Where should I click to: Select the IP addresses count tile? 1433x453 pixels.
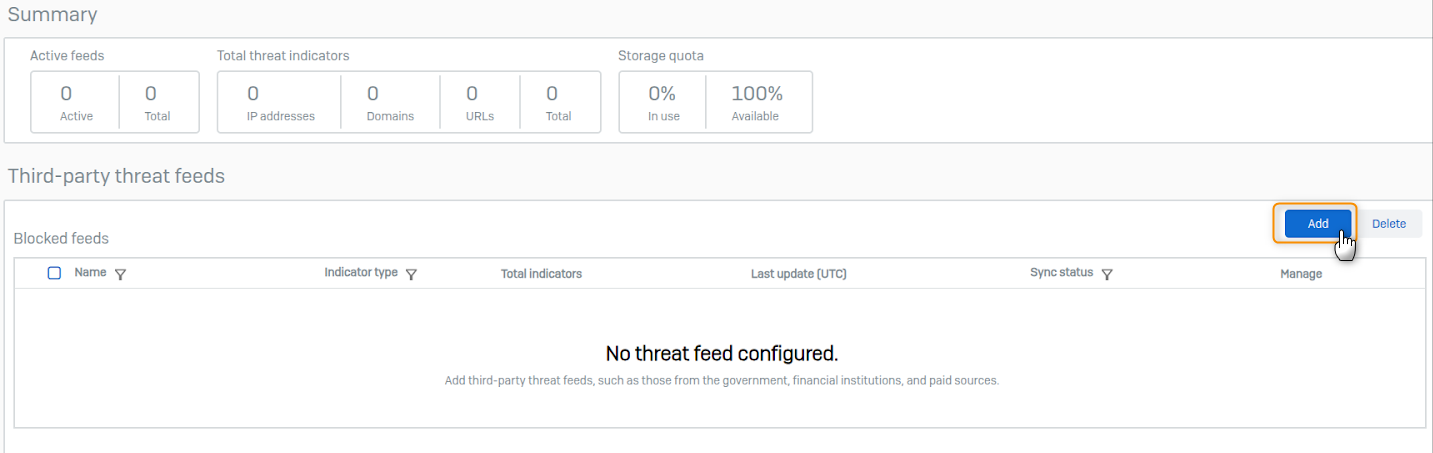(x=280, y=102)
